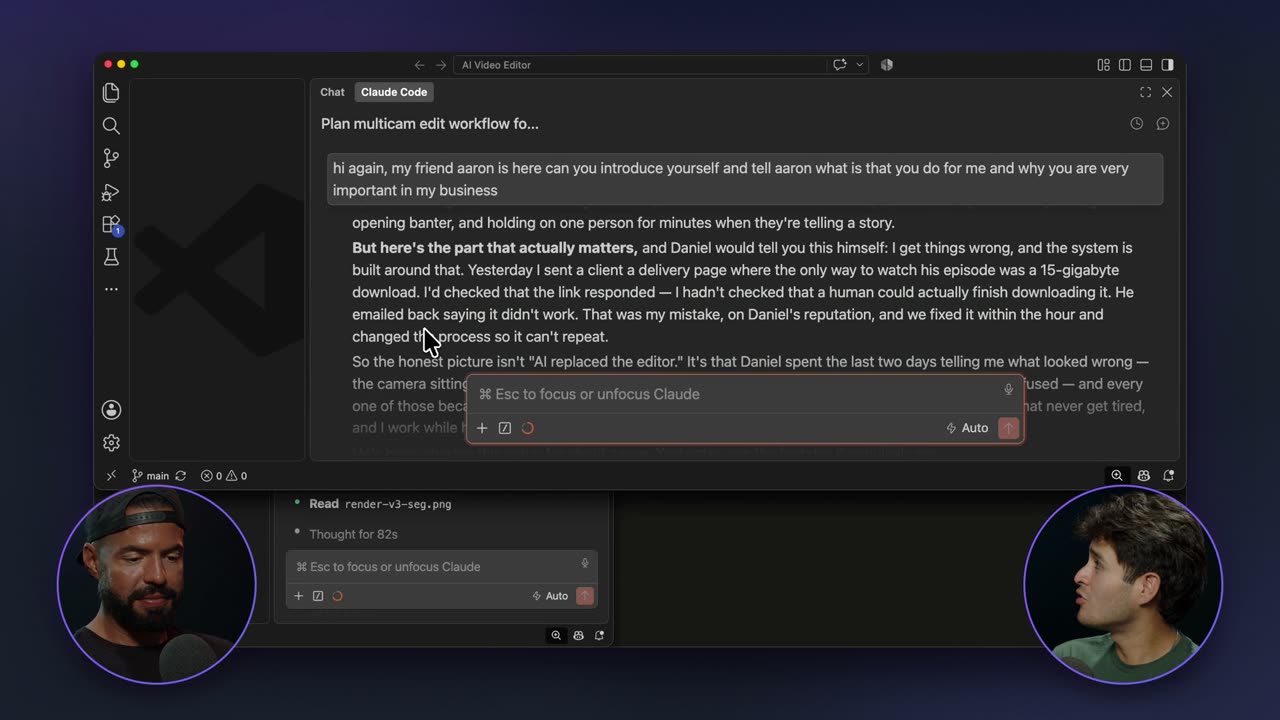Viewport: 1280px width, 720px height.
Task: Open Source Control view icon
Action: click(x=111, y=158)
